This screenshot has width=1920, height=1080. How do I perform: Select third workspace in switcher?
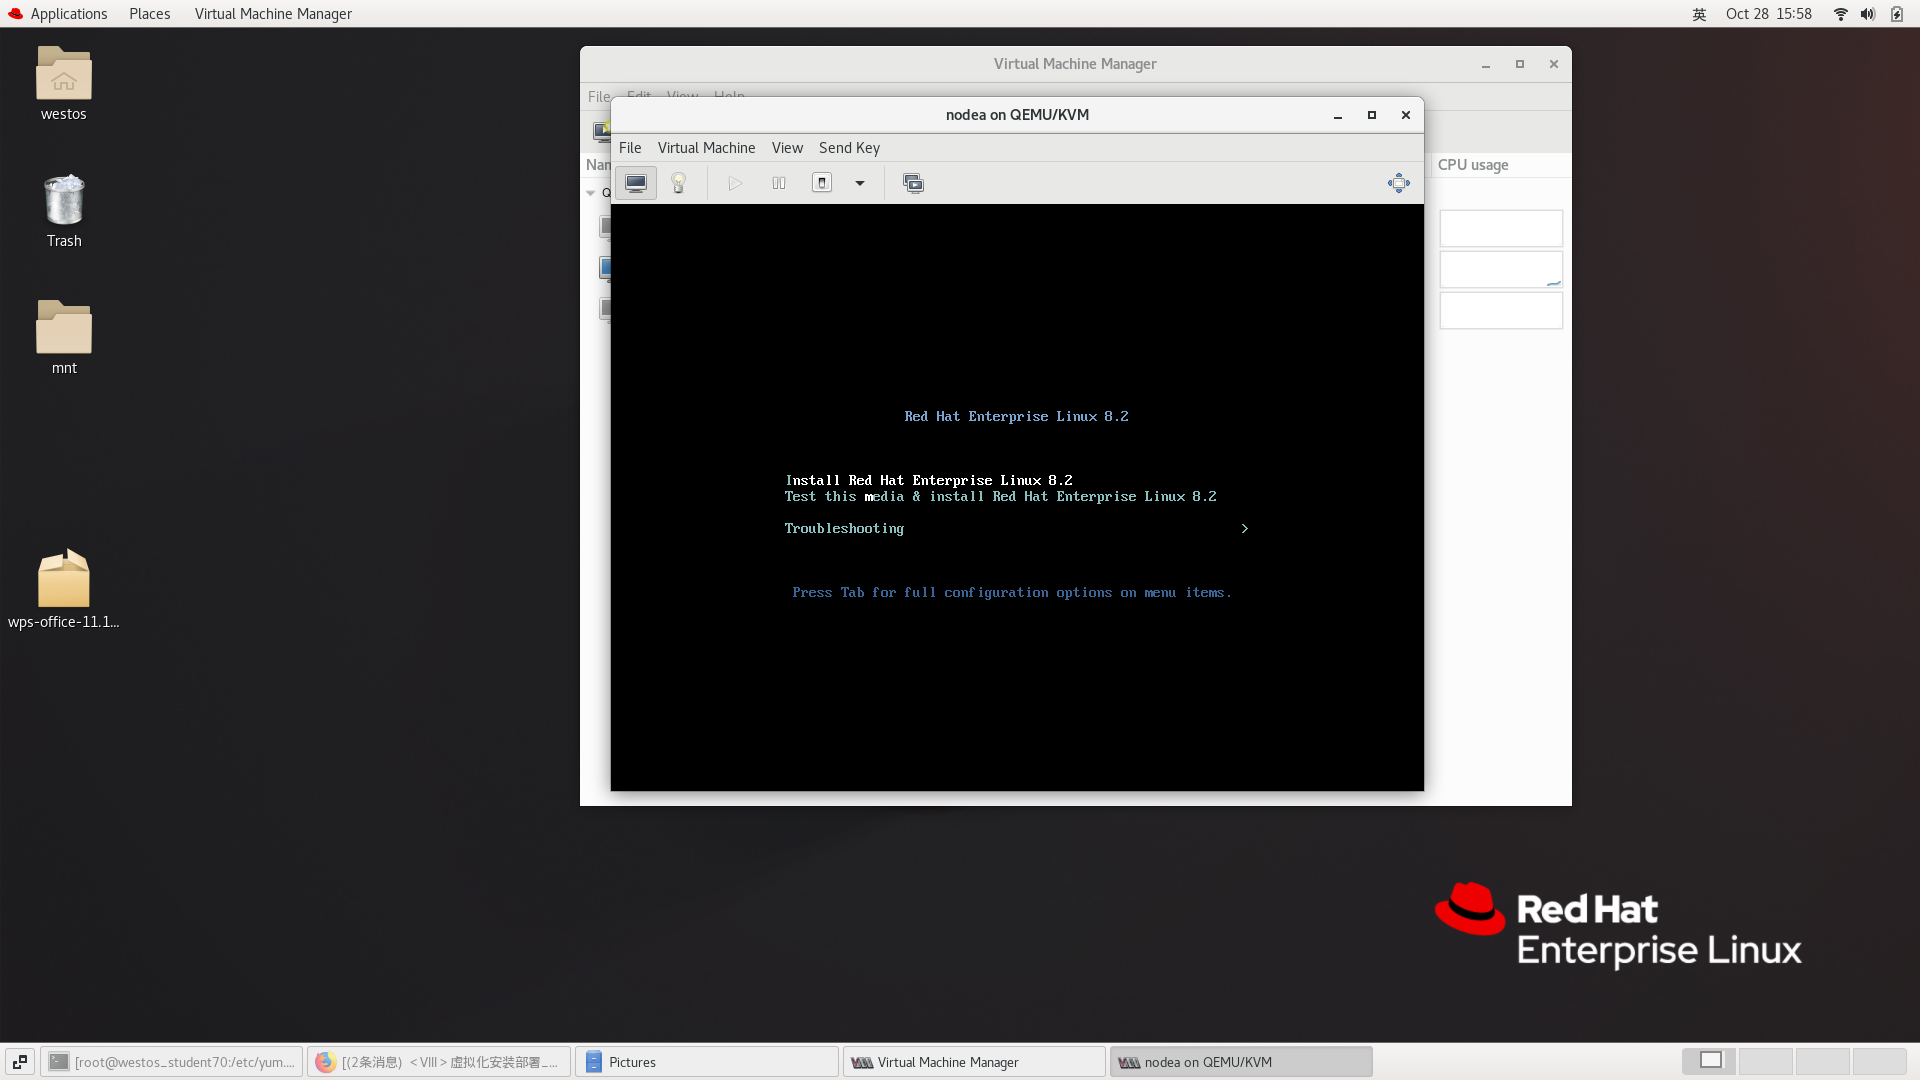[x=1823, y=1061]
